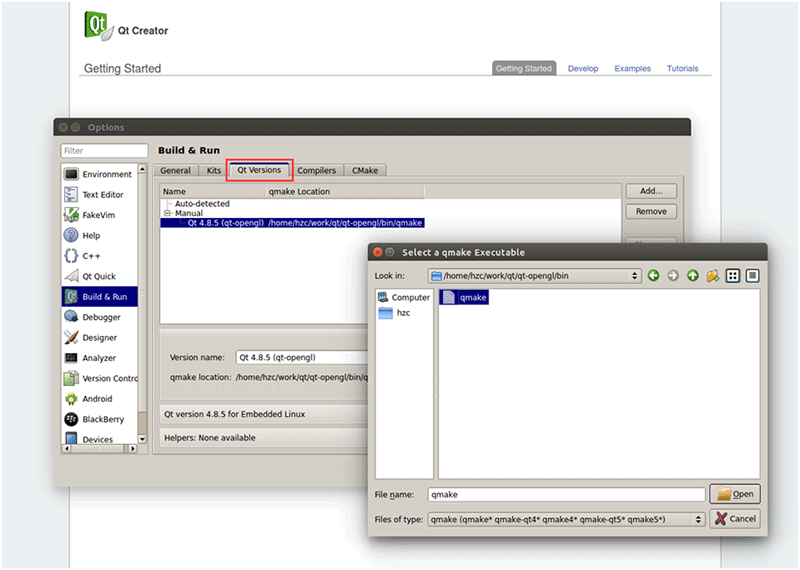Open the Look in path dropdown
The width and height of the screenshot is (800, 570).
(x=534, y=276)
